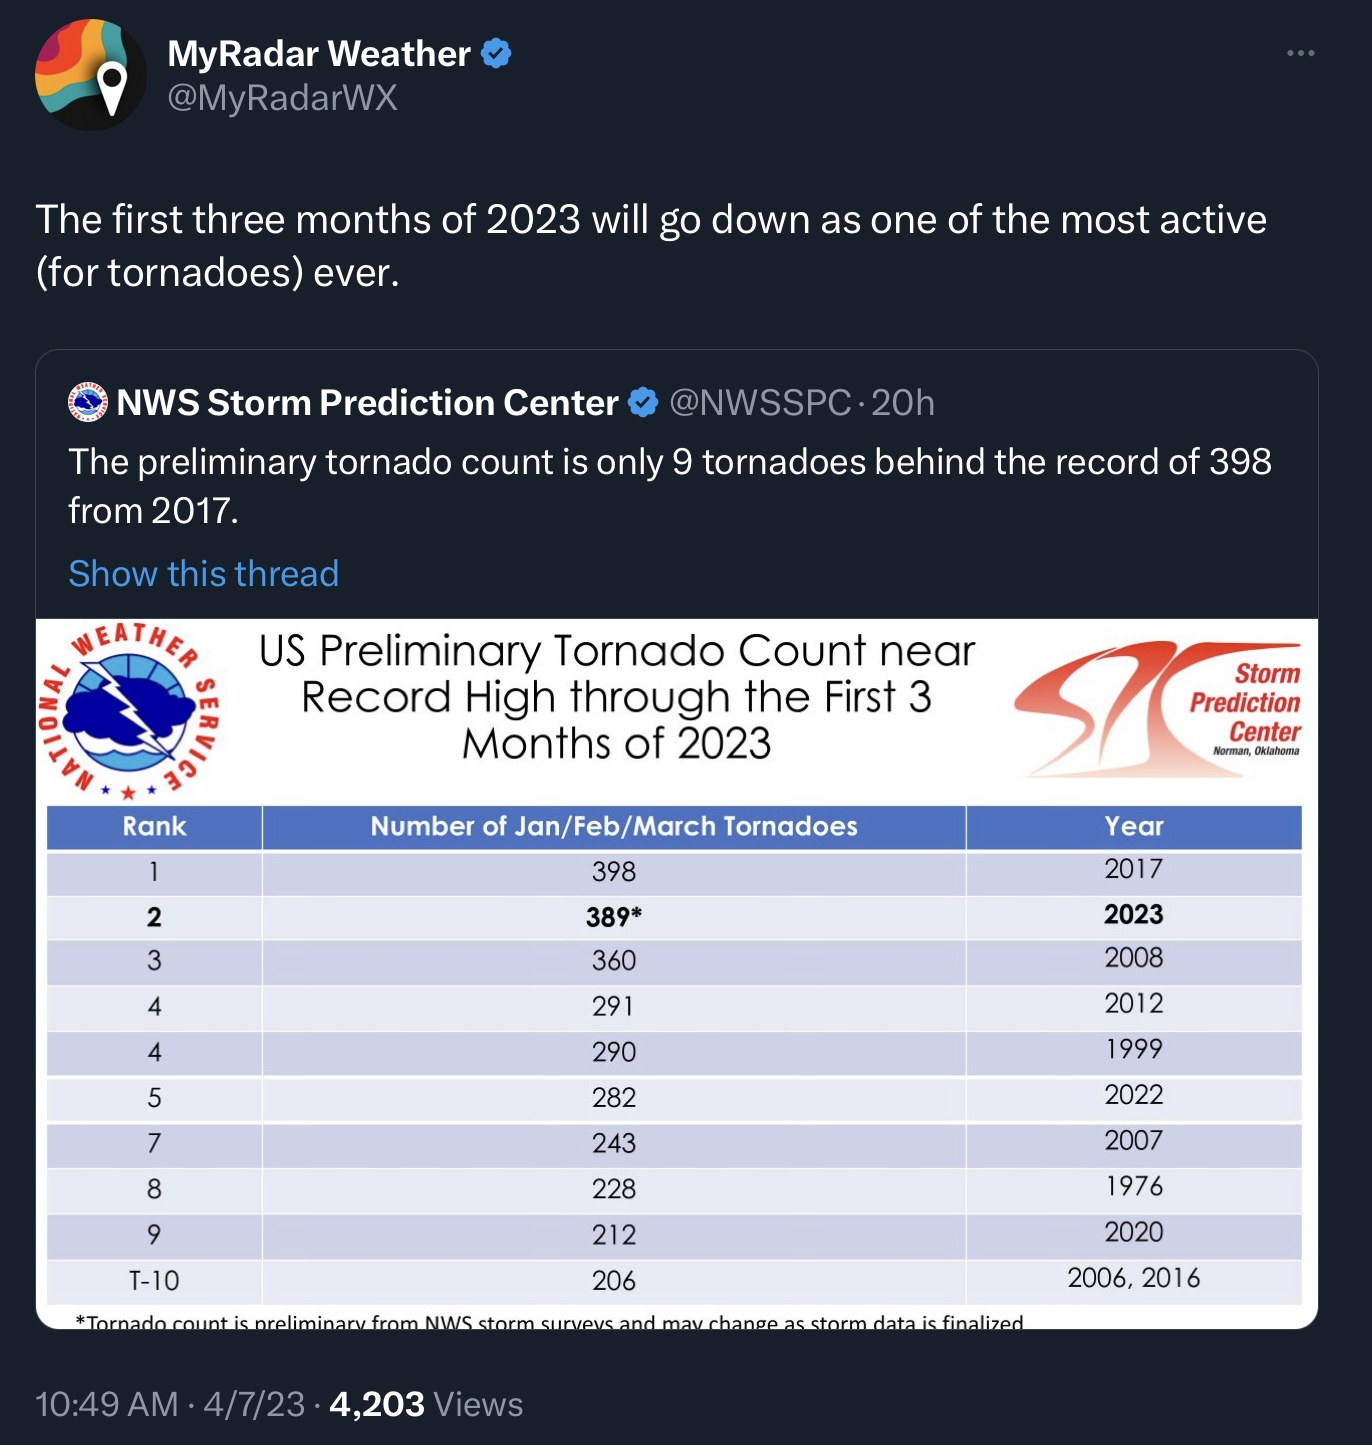This screenshot has height=1445, width=1372.
Task: Click NWS Storm Prediction Center small avatar
Action: (x=88, y=402)
